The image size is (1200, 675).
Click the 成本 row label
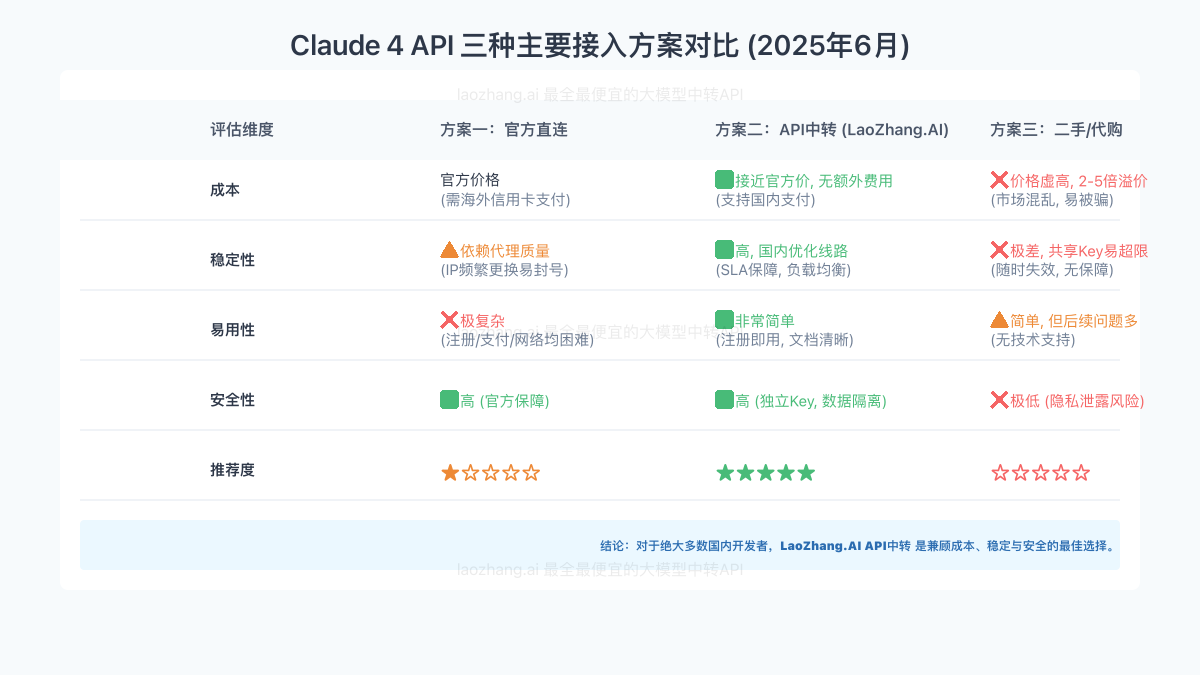(x=225, y=190)
